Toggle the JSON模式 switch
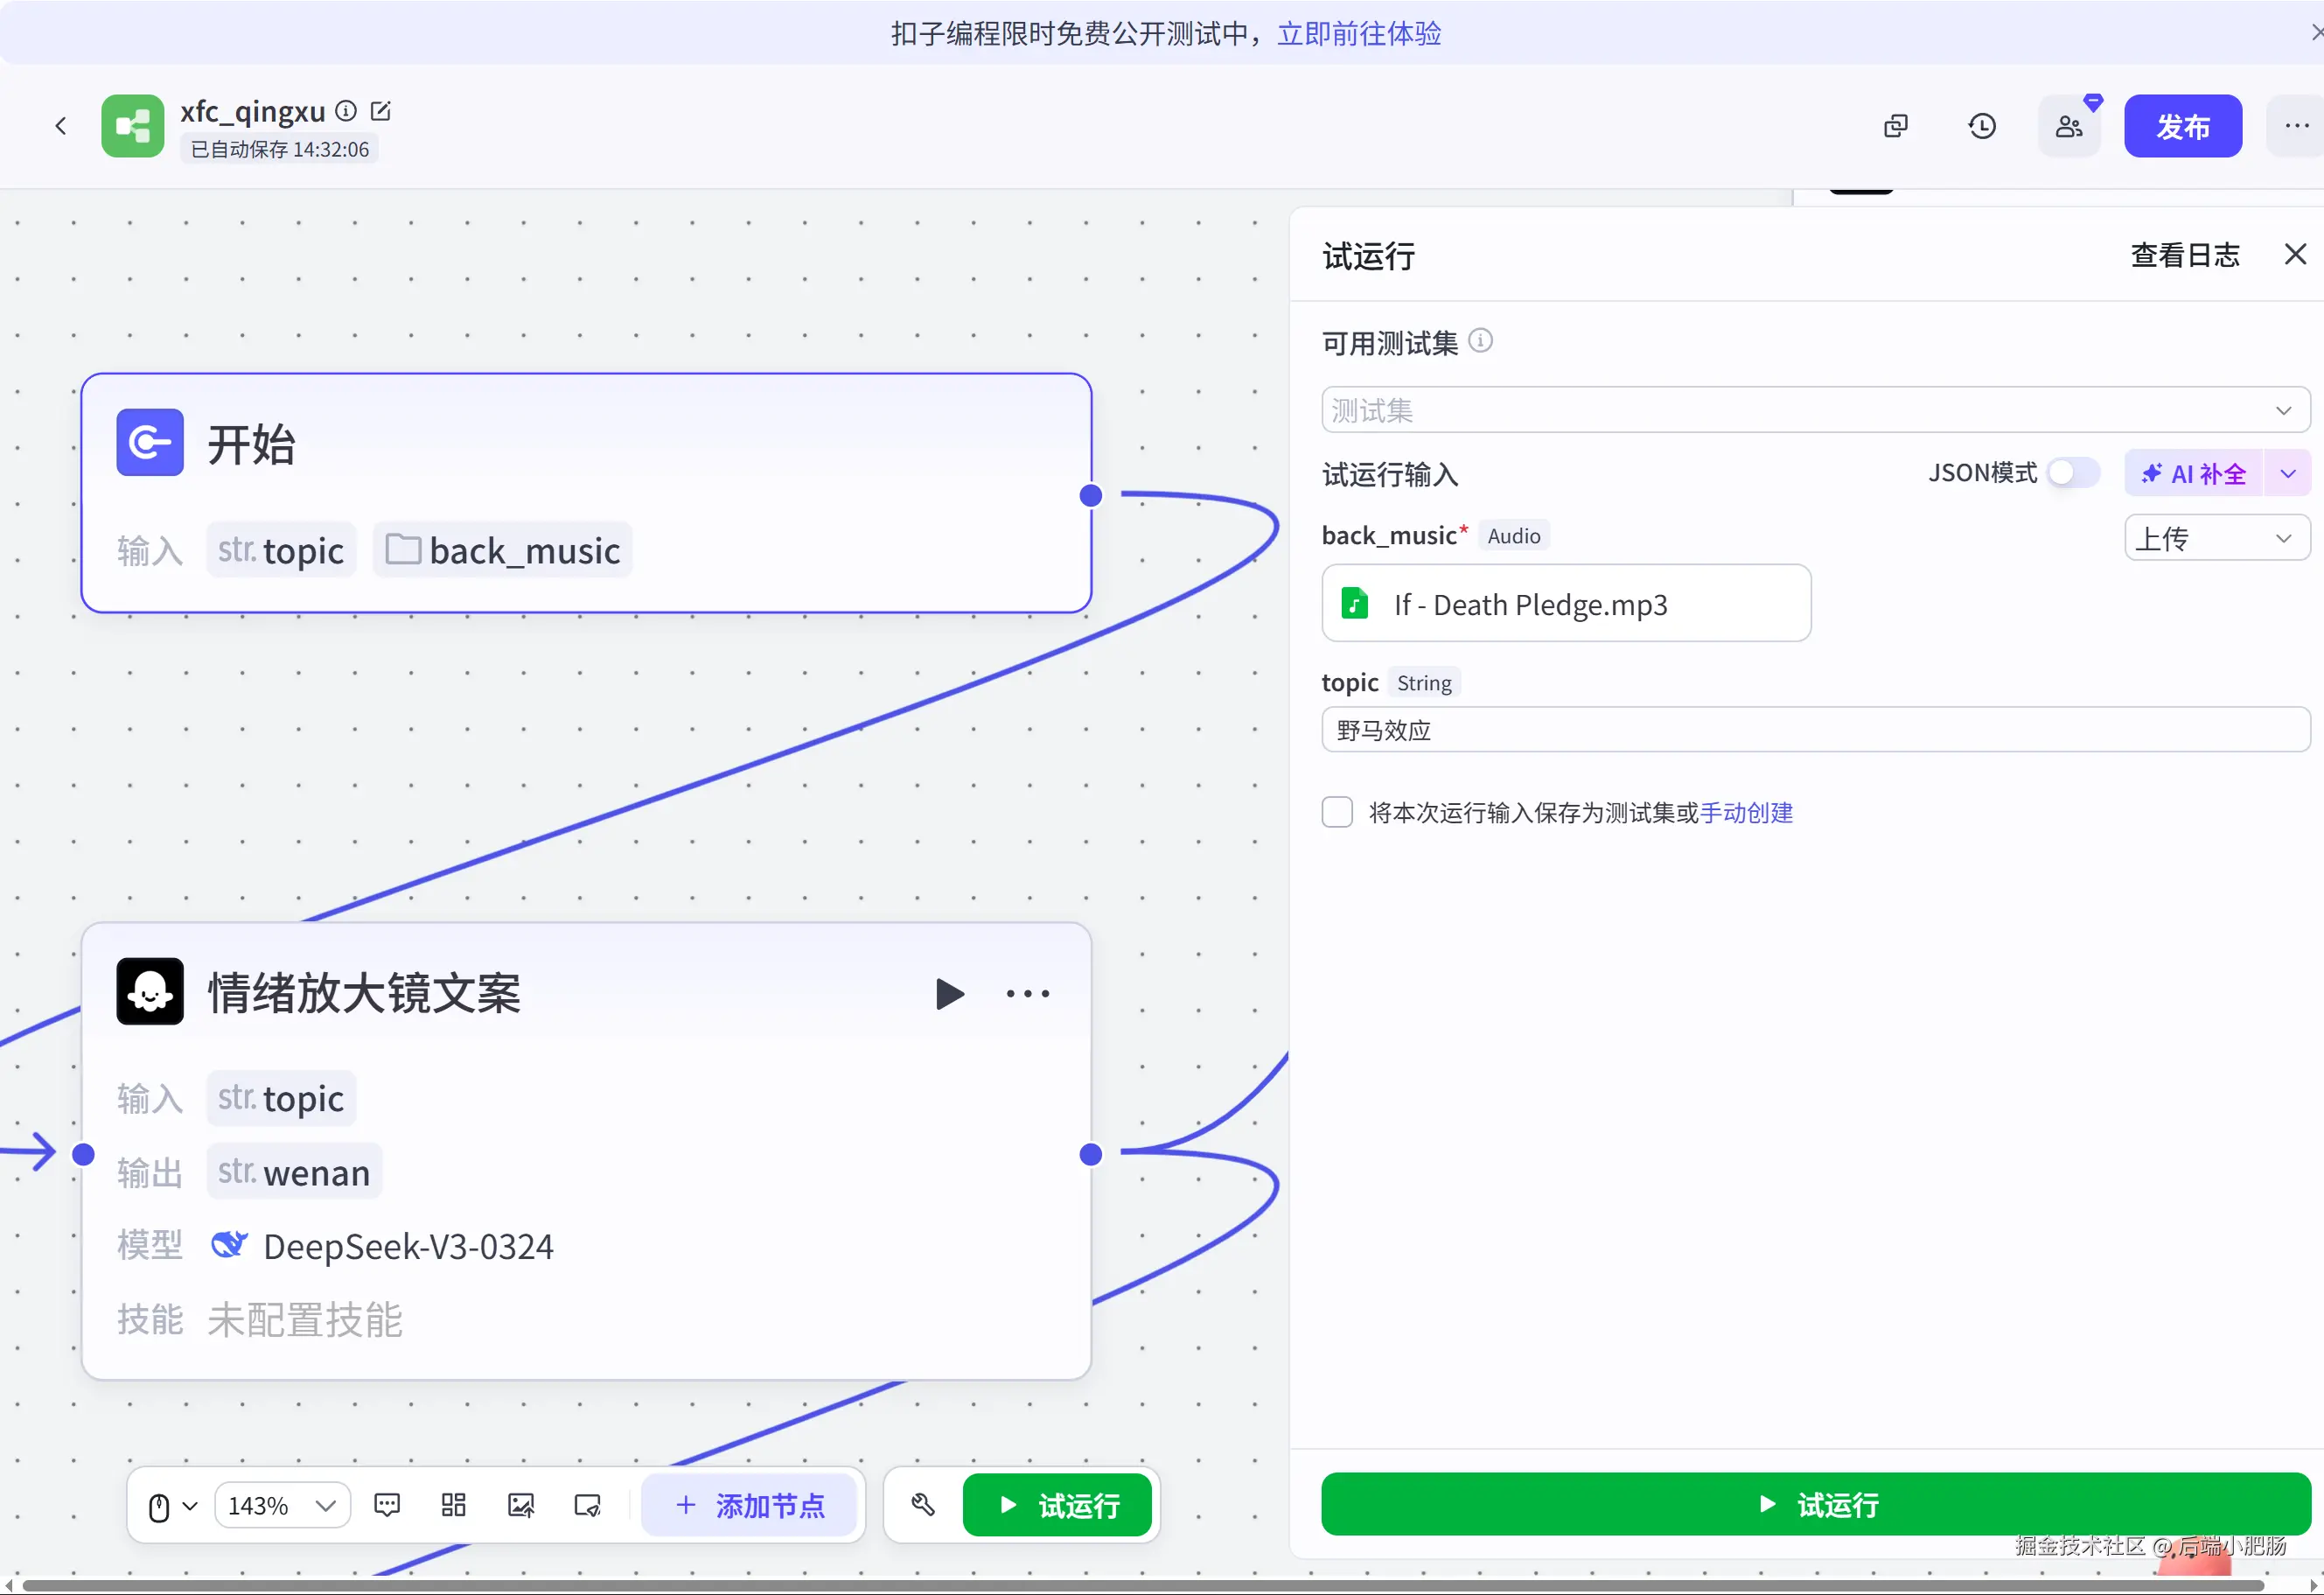This screenshot has width=2324, height=1595. click(2072, 473)
